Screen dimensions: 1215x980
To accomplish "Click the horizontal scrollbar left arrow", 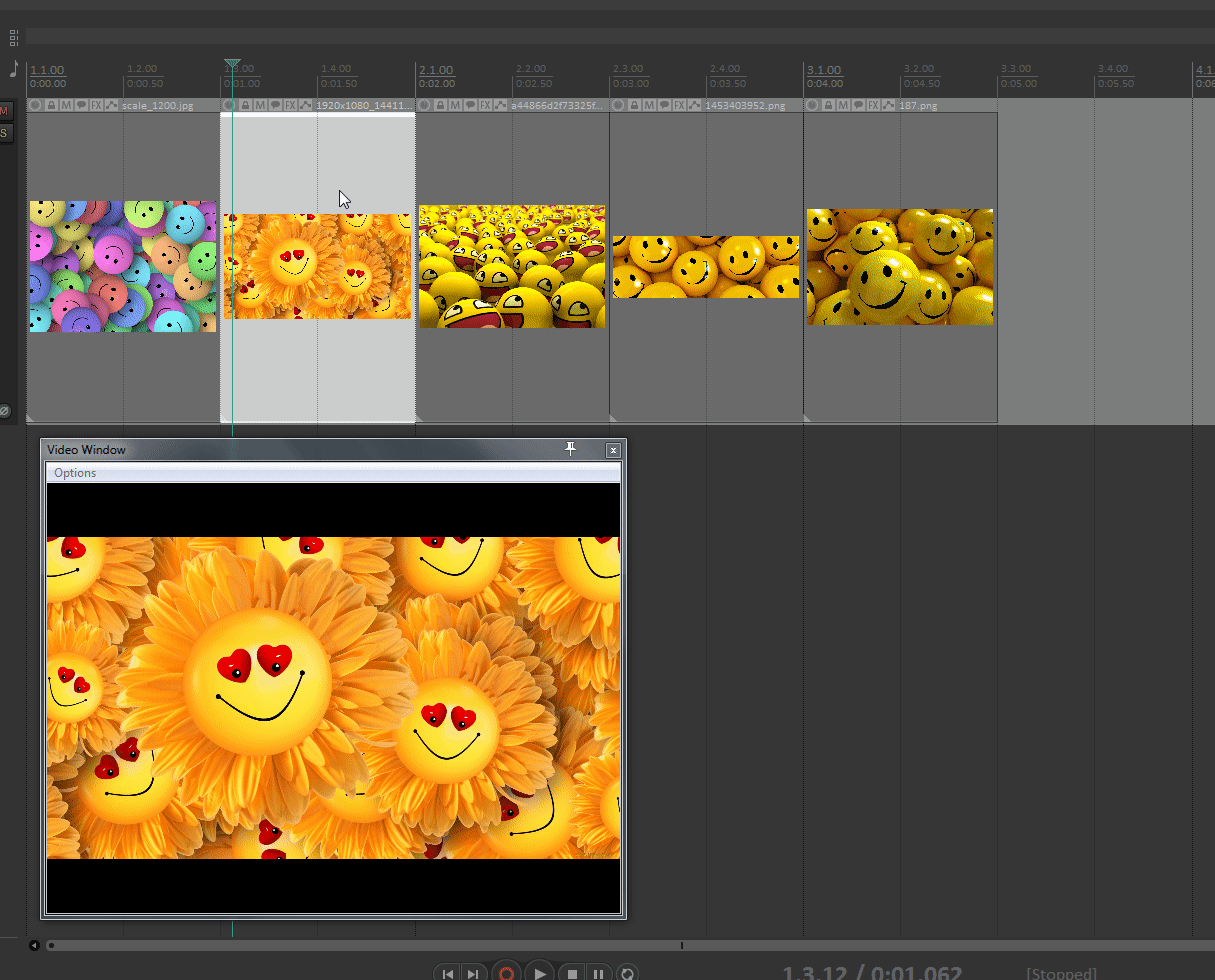I will tap(34, 945).
